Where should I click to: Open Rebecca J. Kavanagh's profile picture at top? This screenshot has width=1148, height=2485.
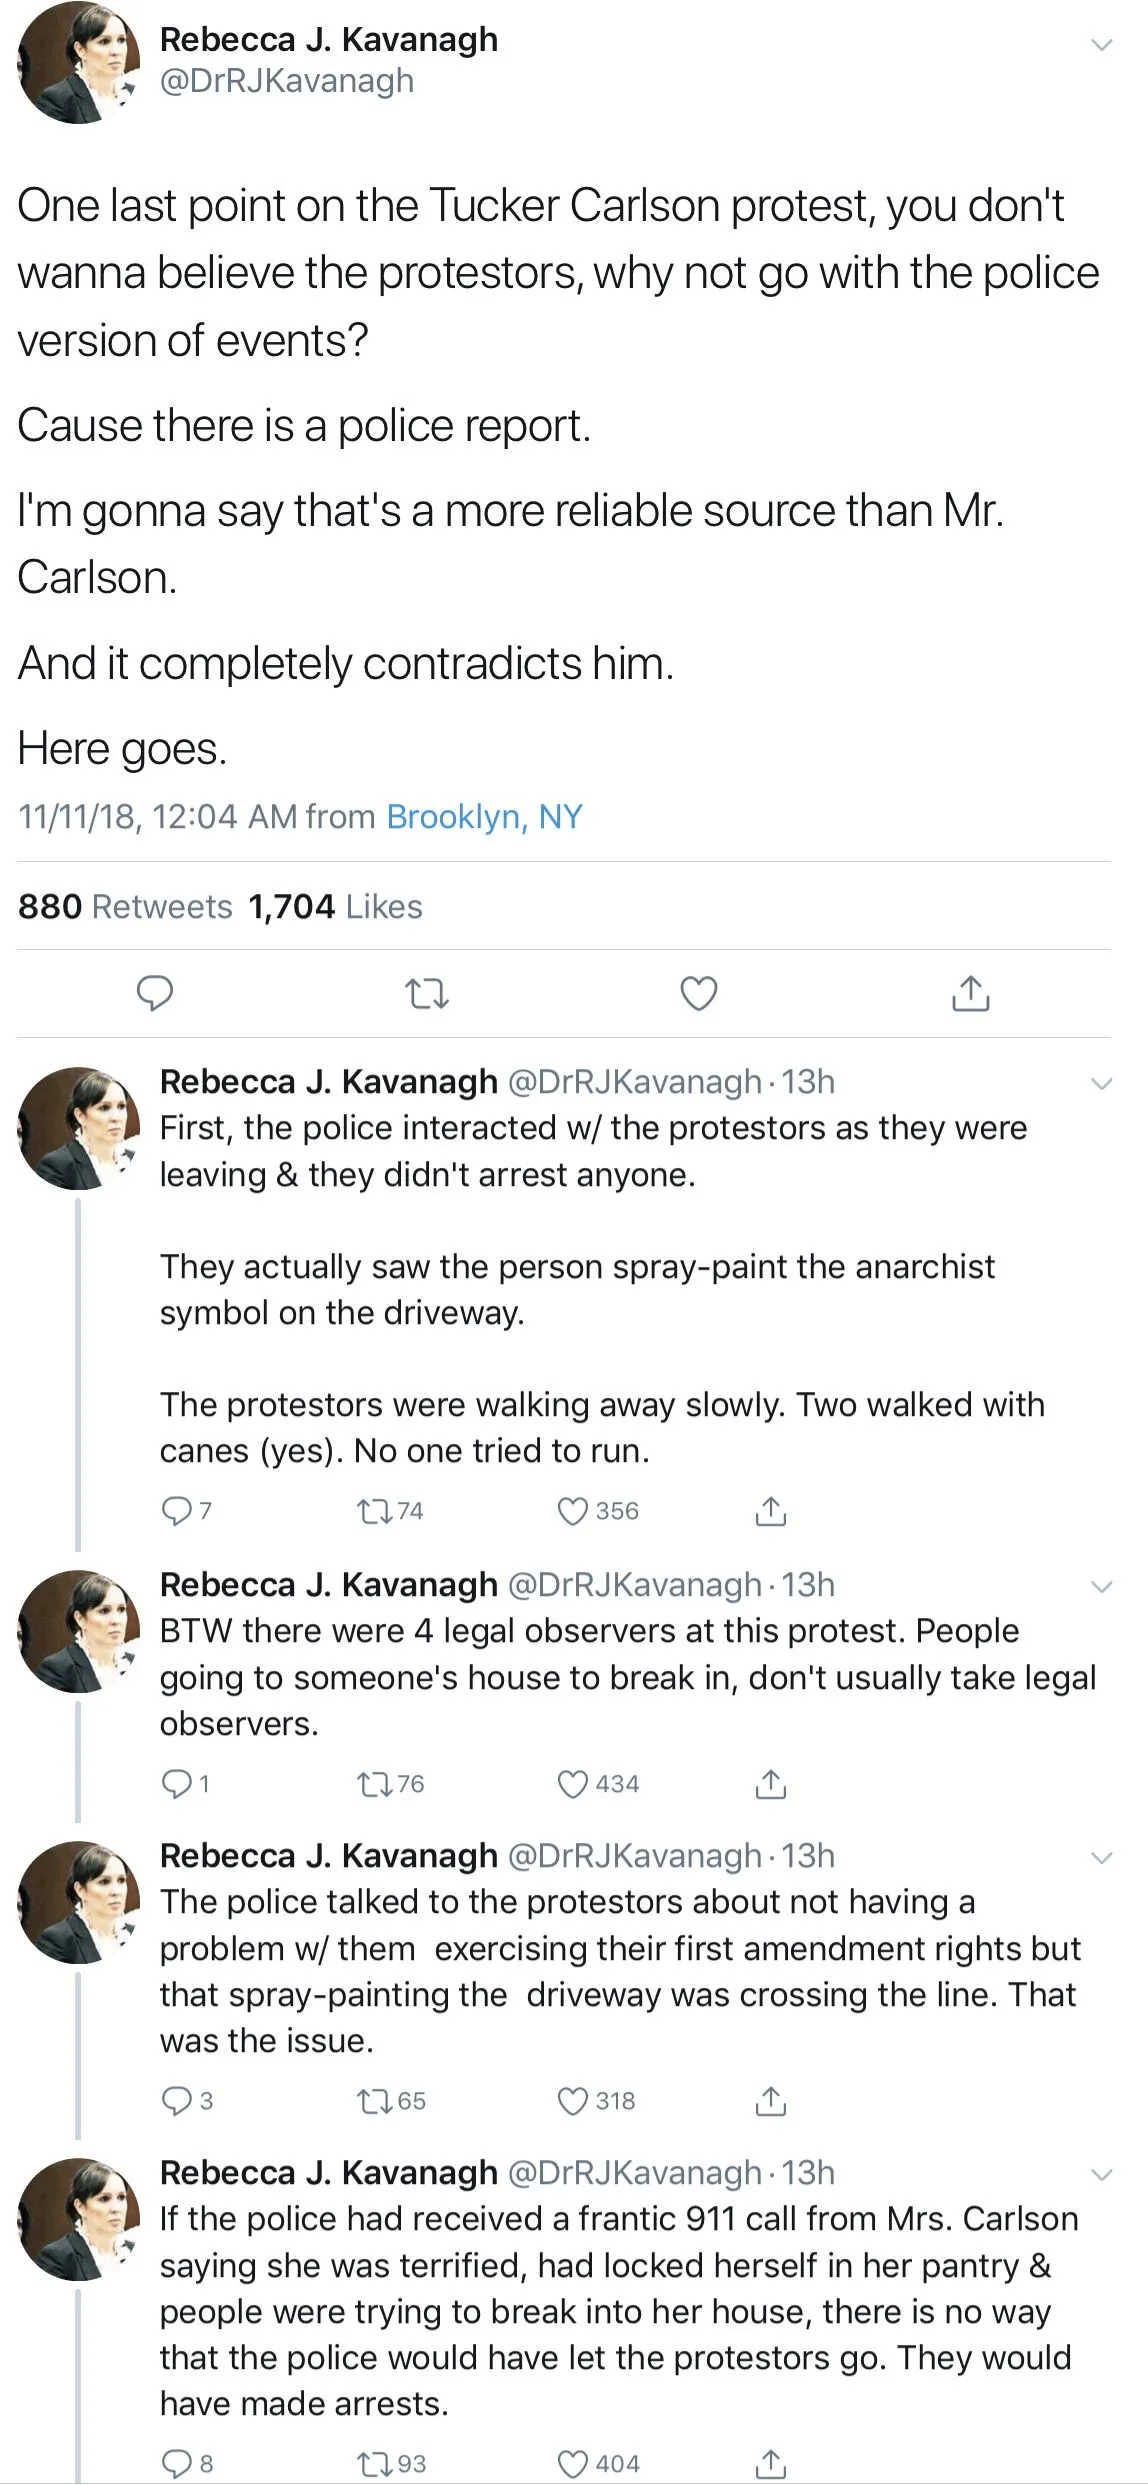[78, 62]
